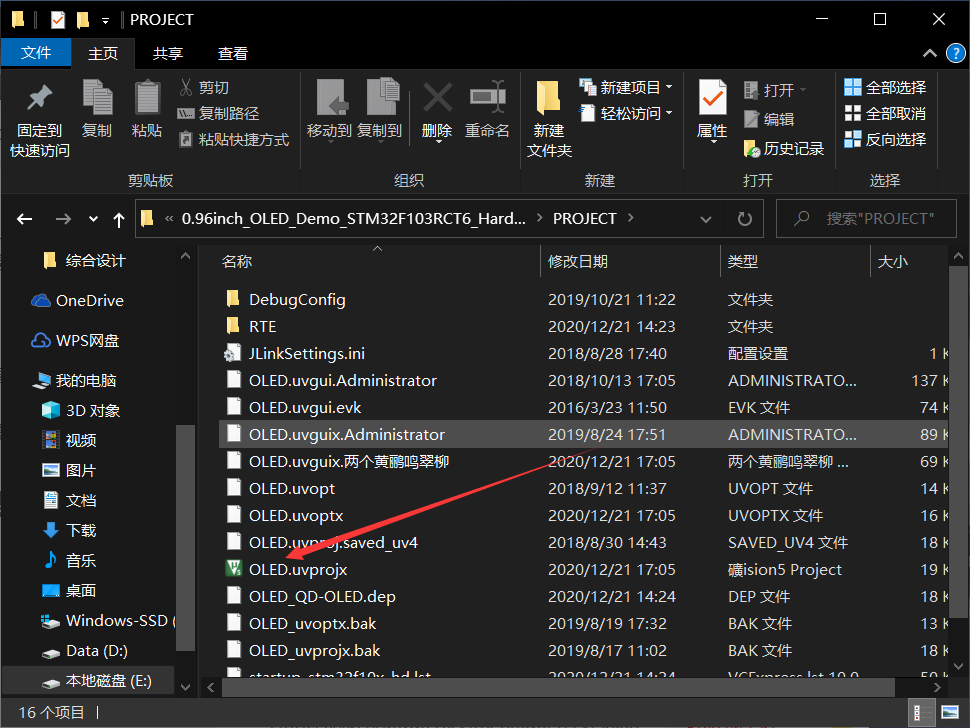The image size is (970, 728).
Task: Select OLED_uvprojx.bak file
Action: click(x=314, y=651)
